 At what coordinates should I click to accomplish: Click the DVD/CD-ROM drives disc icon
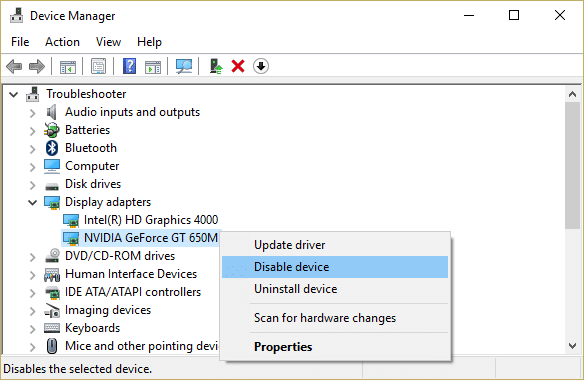click(52, 256)
